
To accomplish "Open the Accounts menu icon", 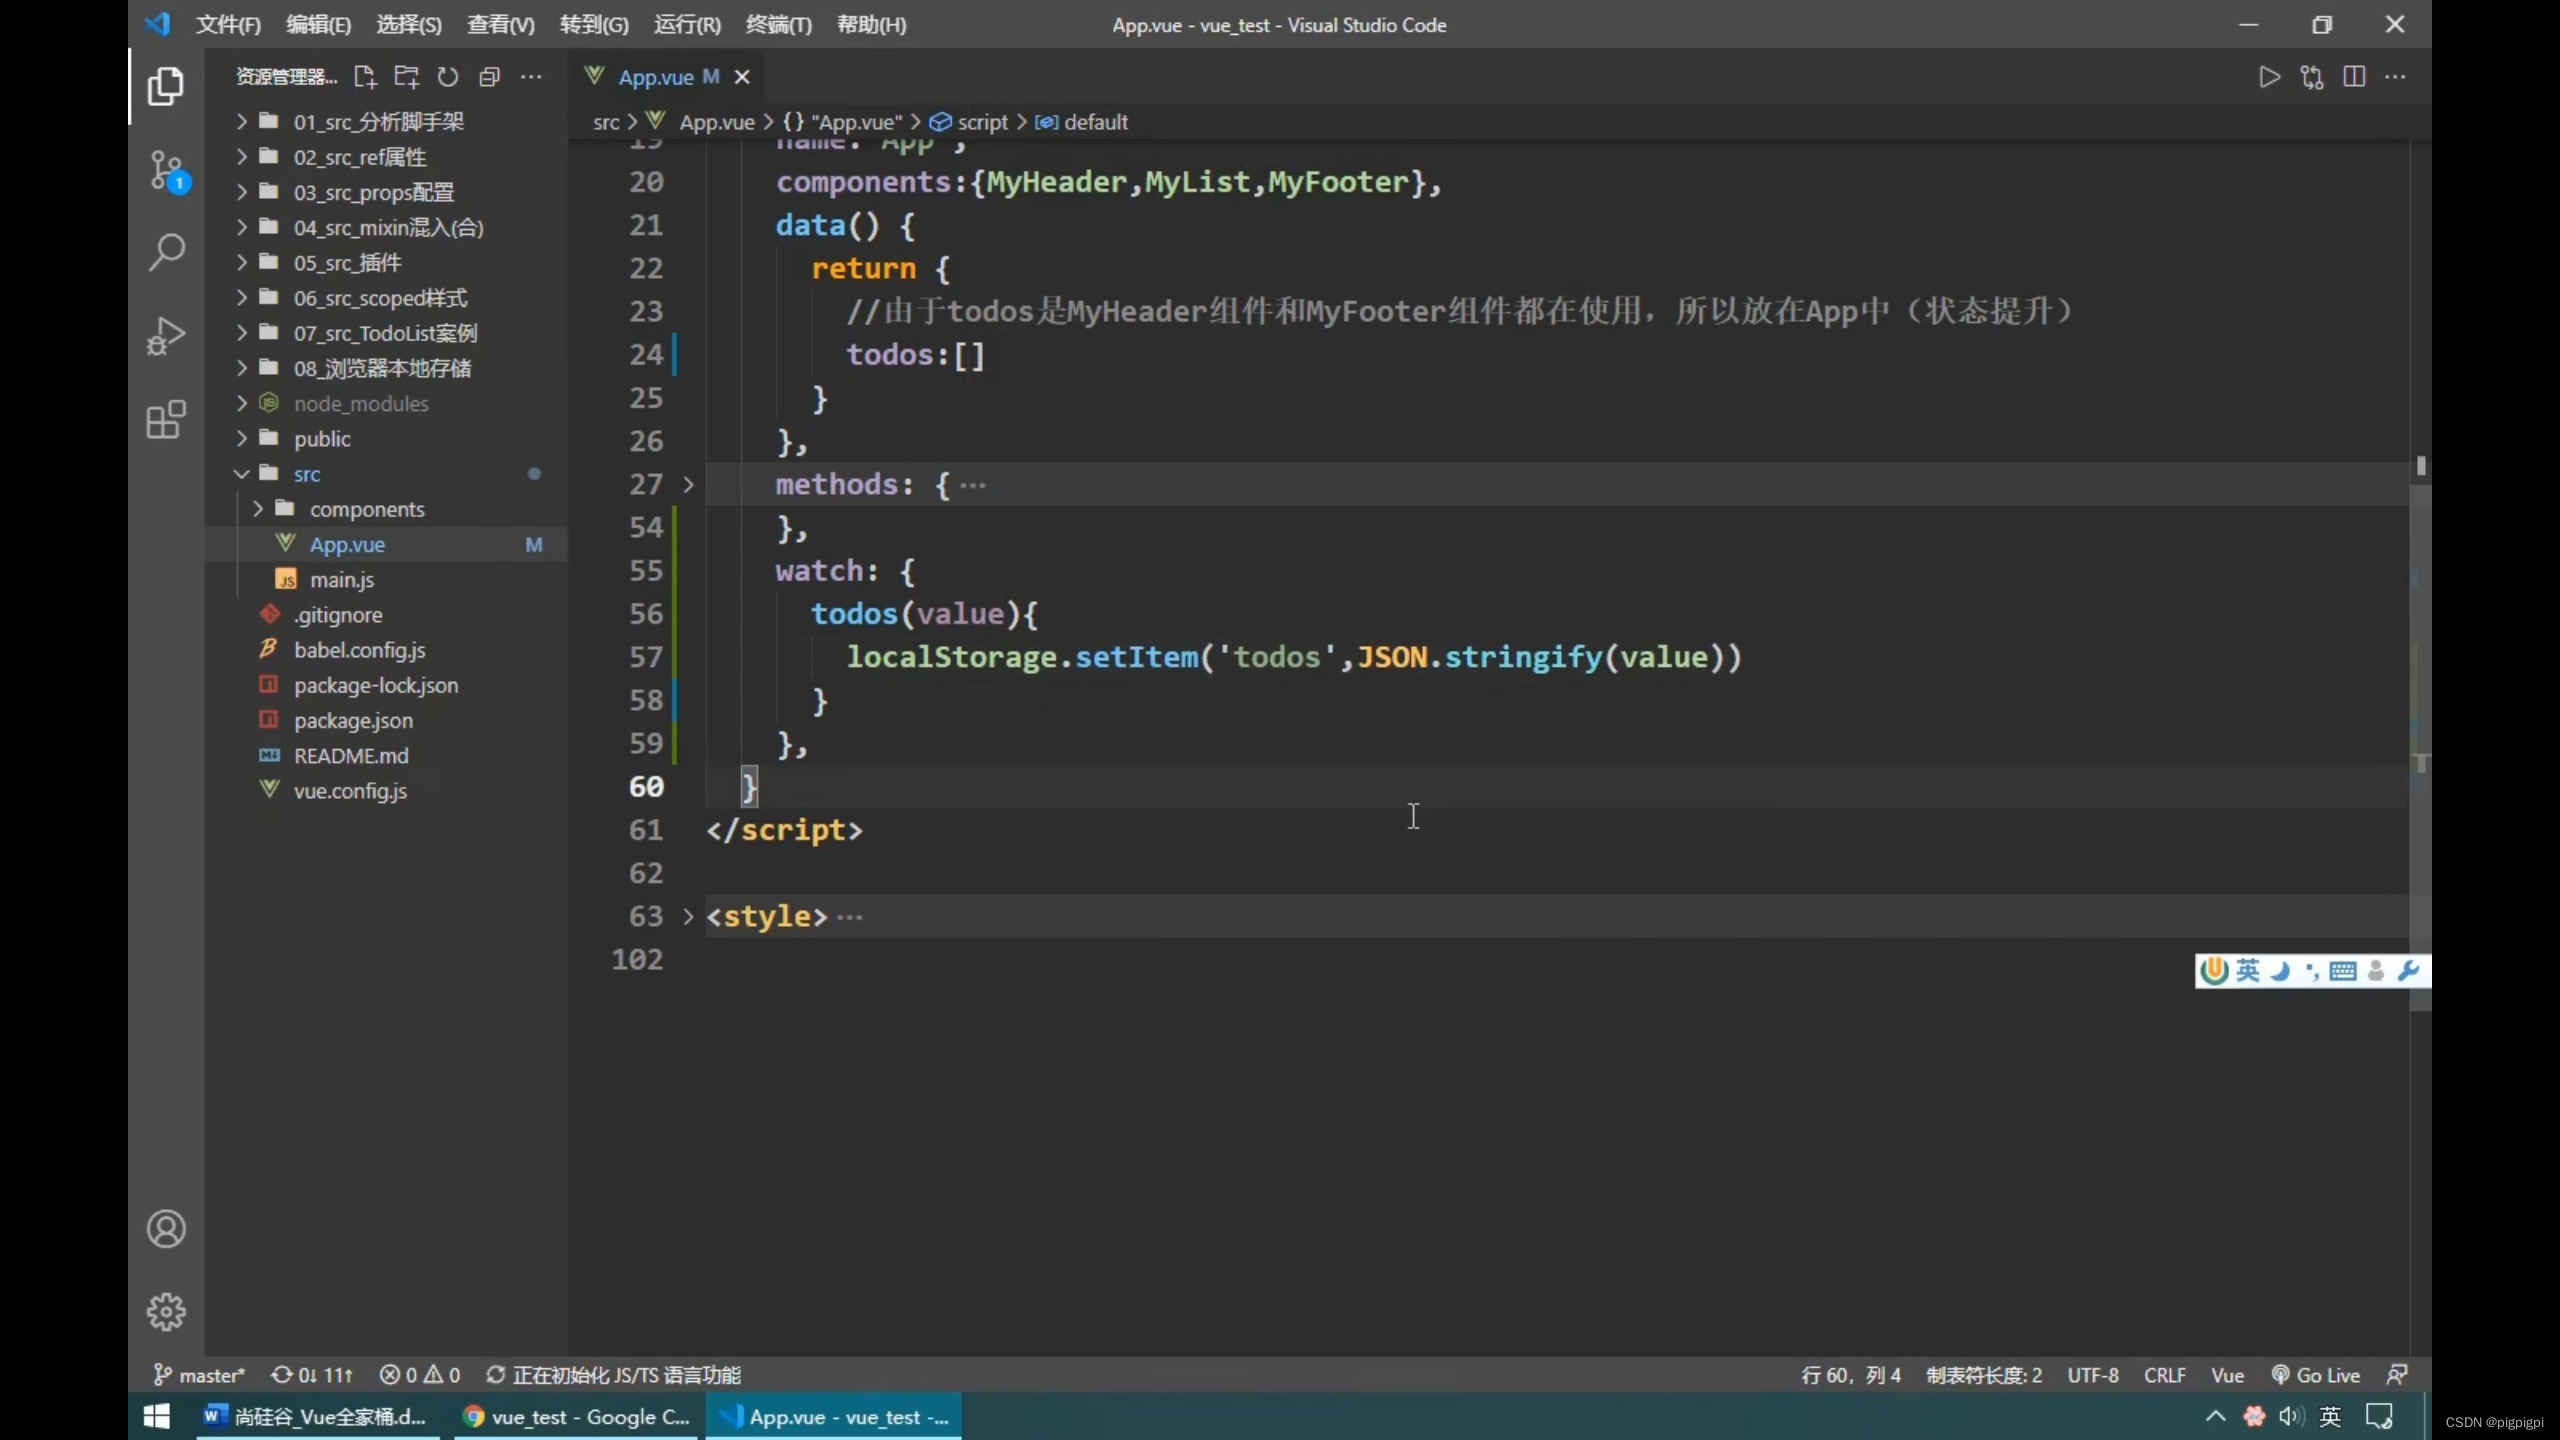I will (166, 1229).
